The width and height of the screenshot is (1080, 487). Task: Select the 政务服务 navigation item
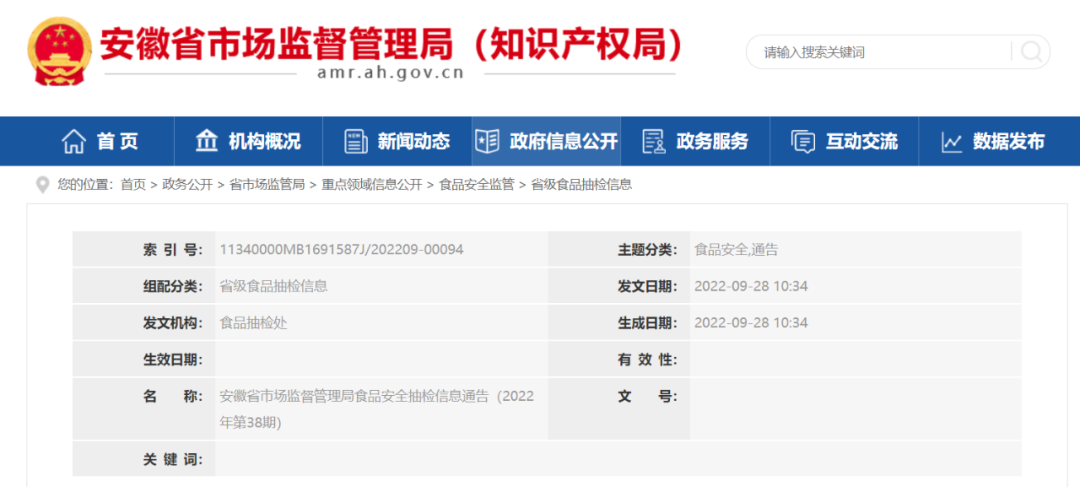[x=712, y=142]
